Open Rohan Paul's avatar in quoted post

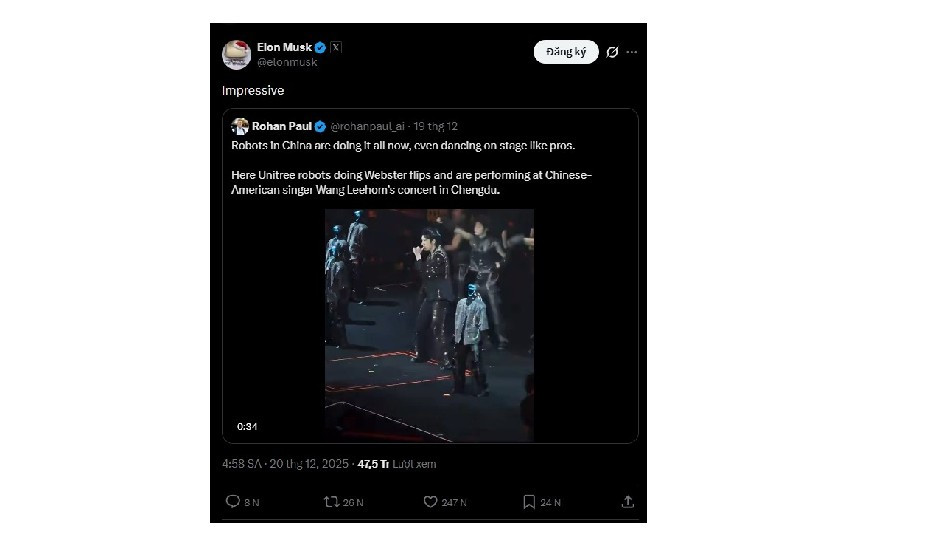pyautogui.click(x=240, y=127)
